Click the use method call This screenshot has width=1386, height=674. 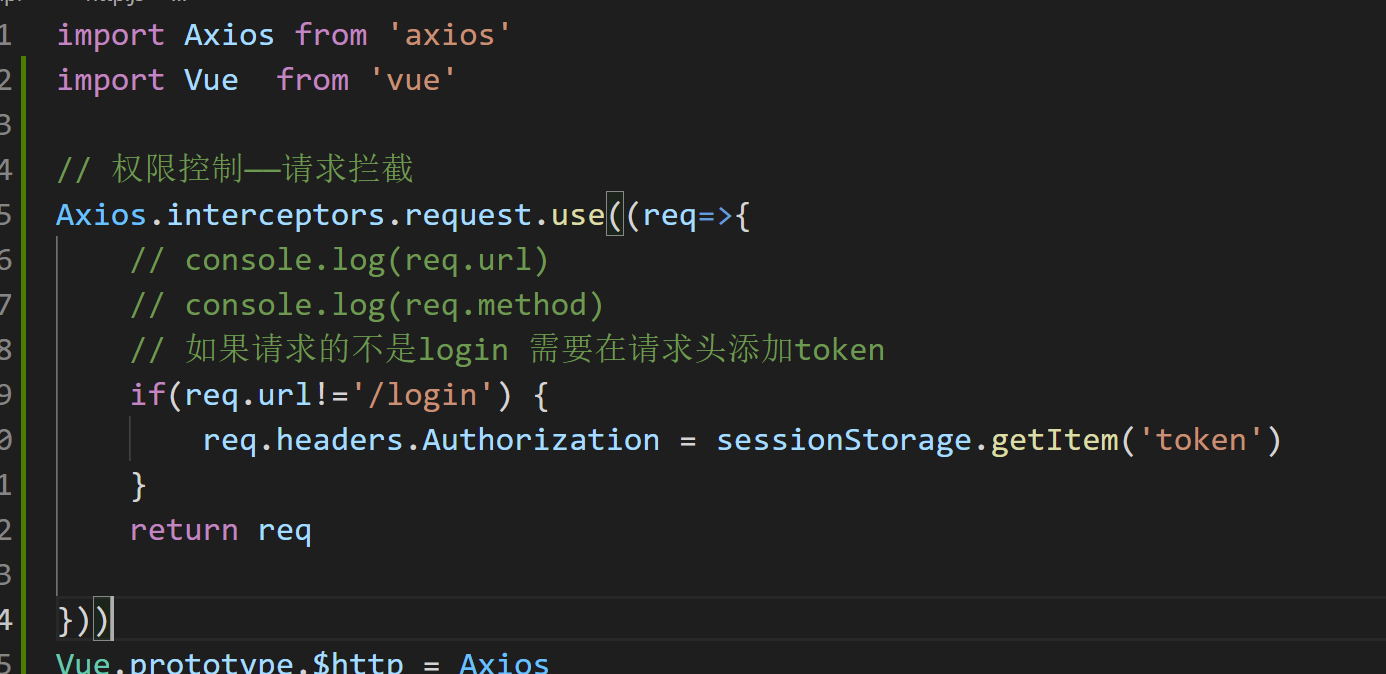pos(577,215)
